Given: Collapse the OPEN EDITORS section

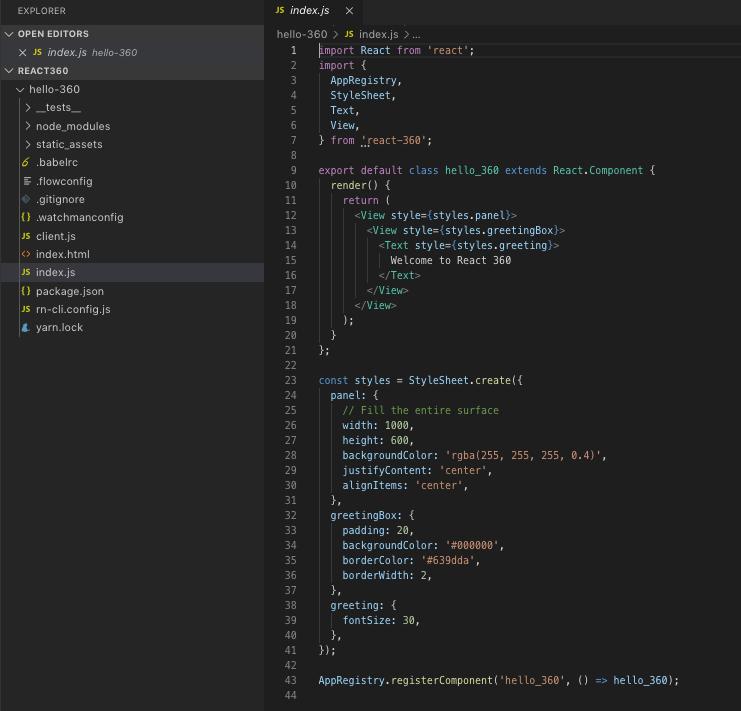Looking at the screenshot, I should (x=9, y=34).
